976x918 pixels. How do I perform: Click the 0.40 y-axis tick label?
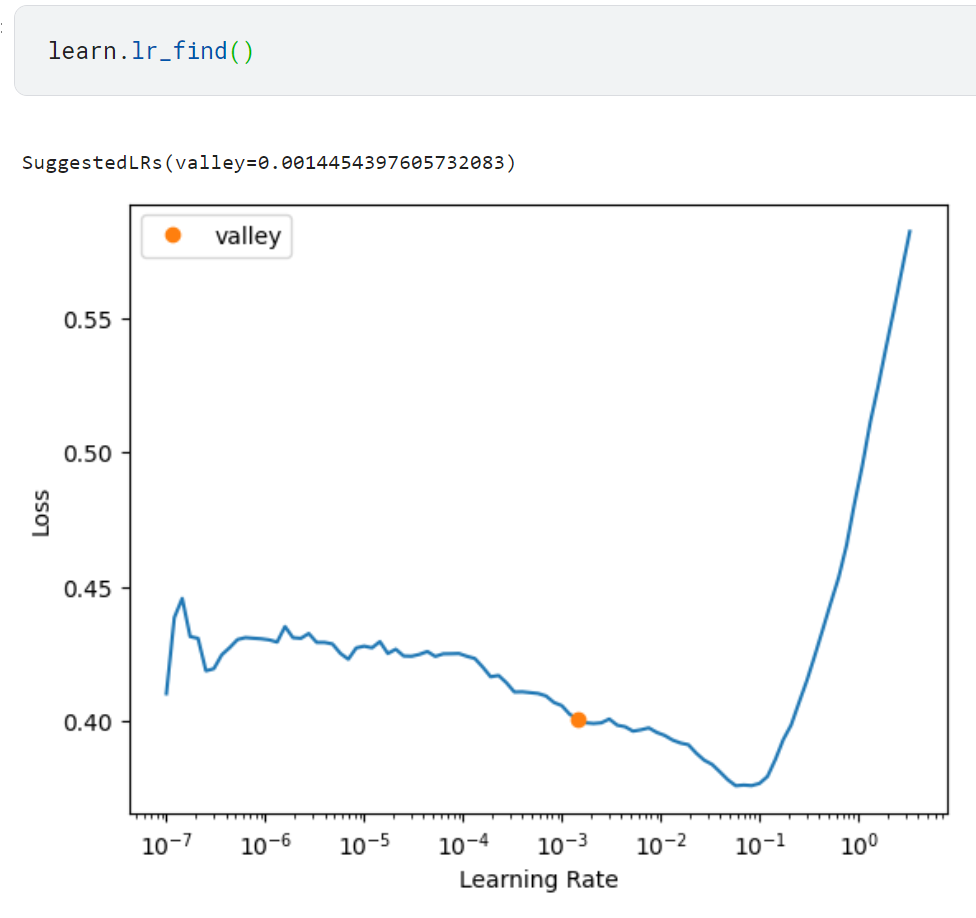click(88, 723)
